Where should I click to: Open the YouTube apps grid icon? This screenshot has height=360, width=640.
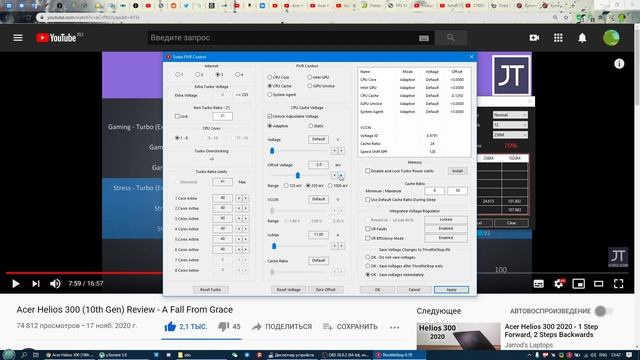[x=558, y=38]
